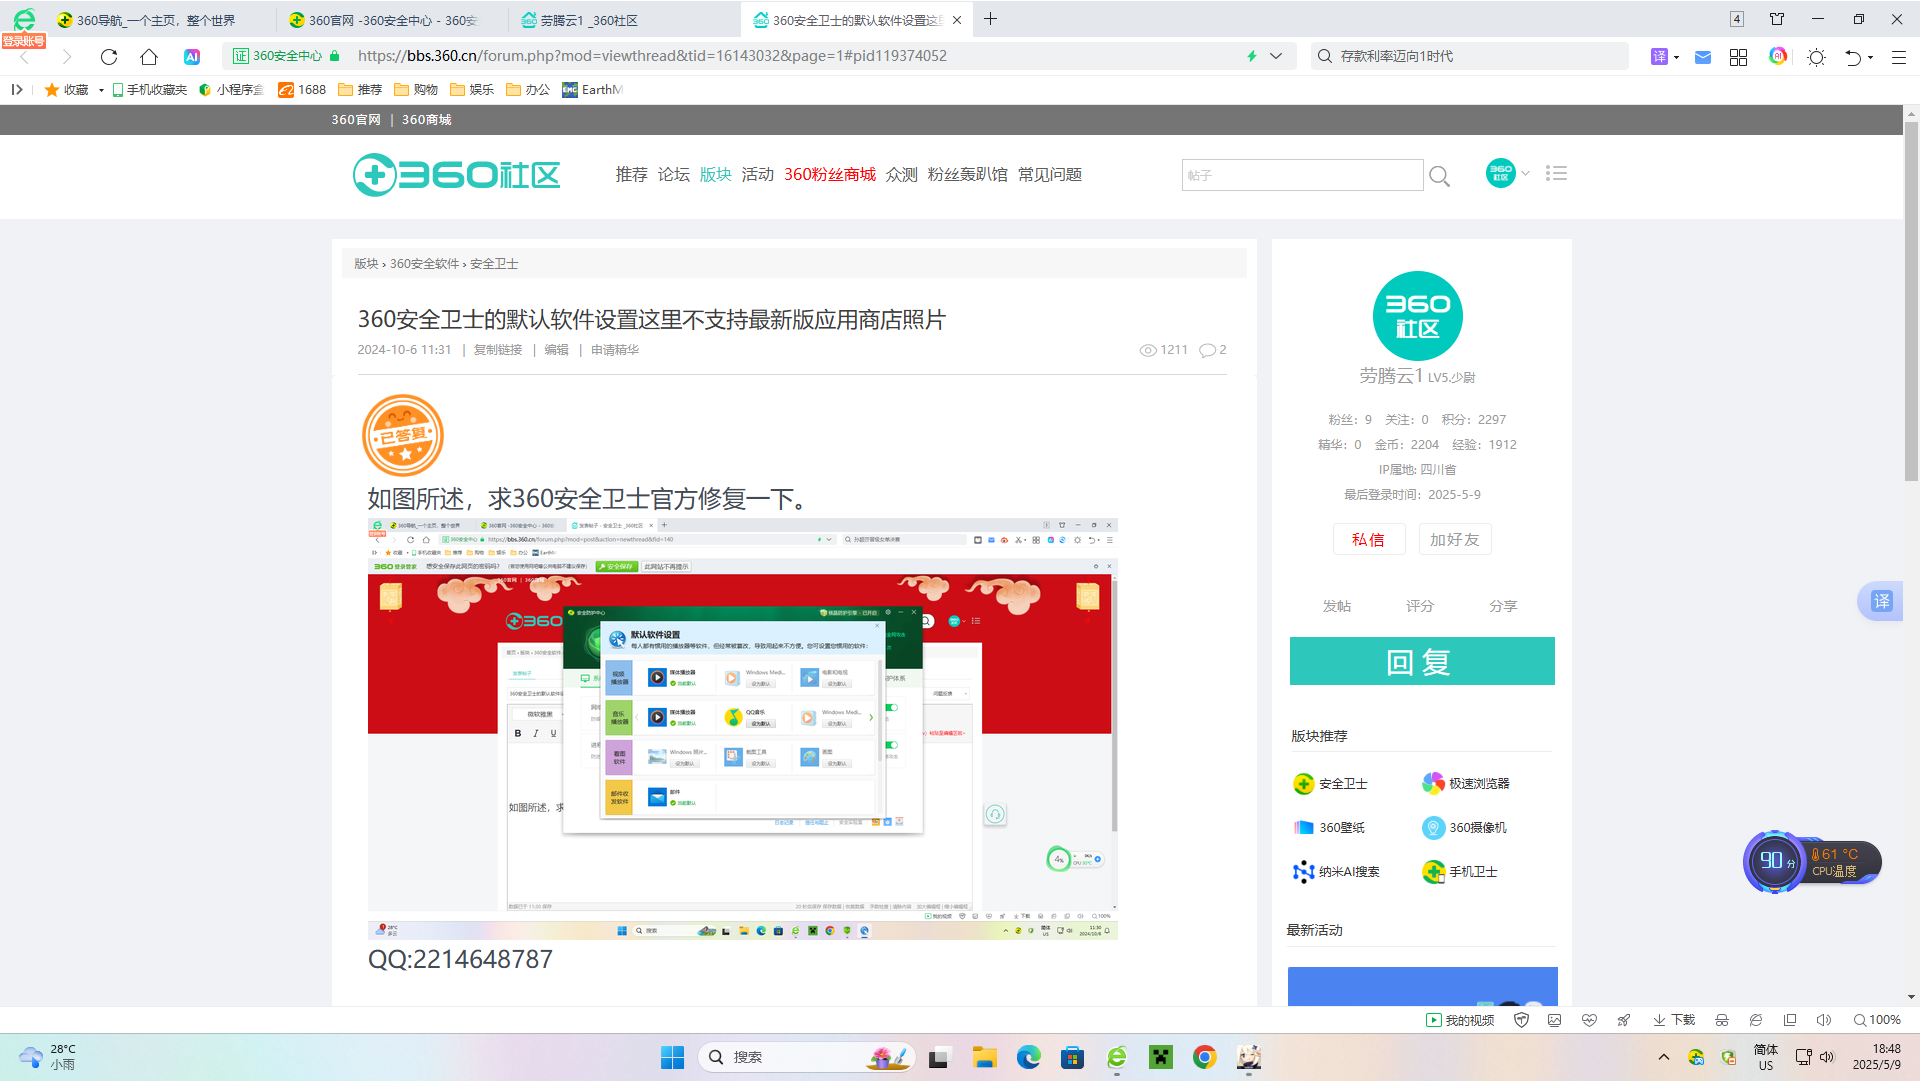Click the page vertical scrollbar thumb
The width and height of the screenshot is (1920, 1081).
pyautogui.click(x=1911, y=300)
